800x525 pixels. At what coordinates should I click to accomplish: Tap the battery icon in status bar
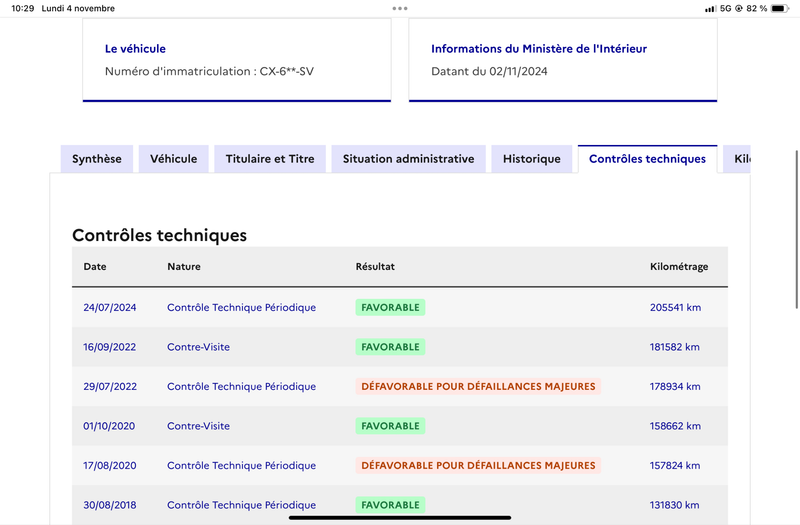click(x=780, y=8)
